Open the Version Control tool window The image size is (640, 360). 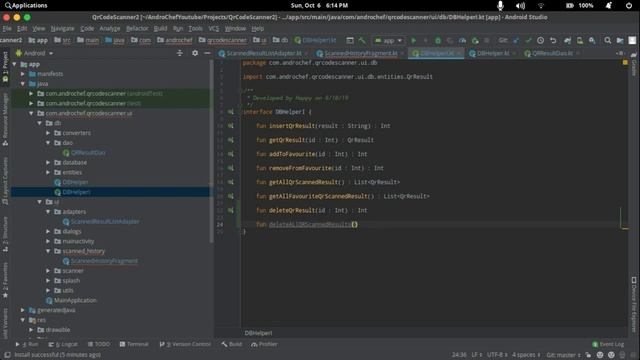click(x=185, y=344)
